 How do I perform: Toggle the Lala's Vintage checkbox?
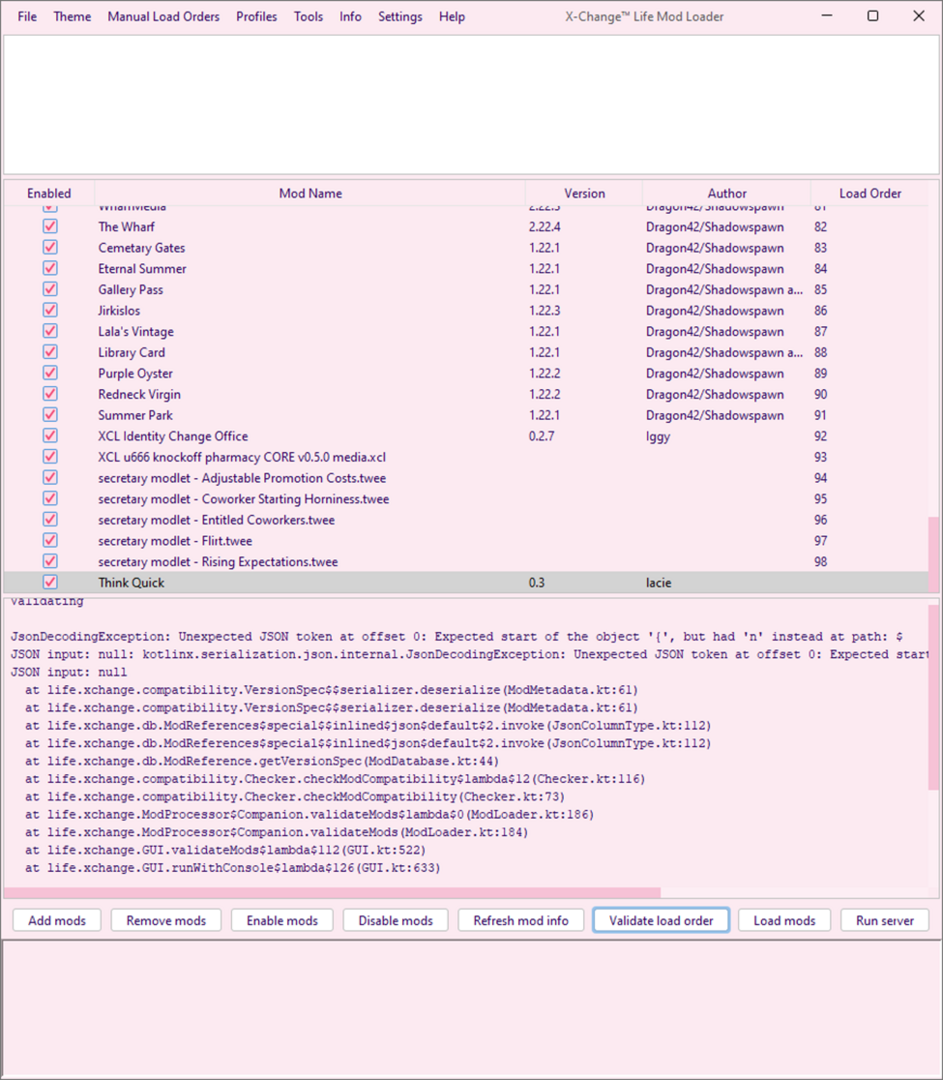pyautogui.click(x=50, y=331)
